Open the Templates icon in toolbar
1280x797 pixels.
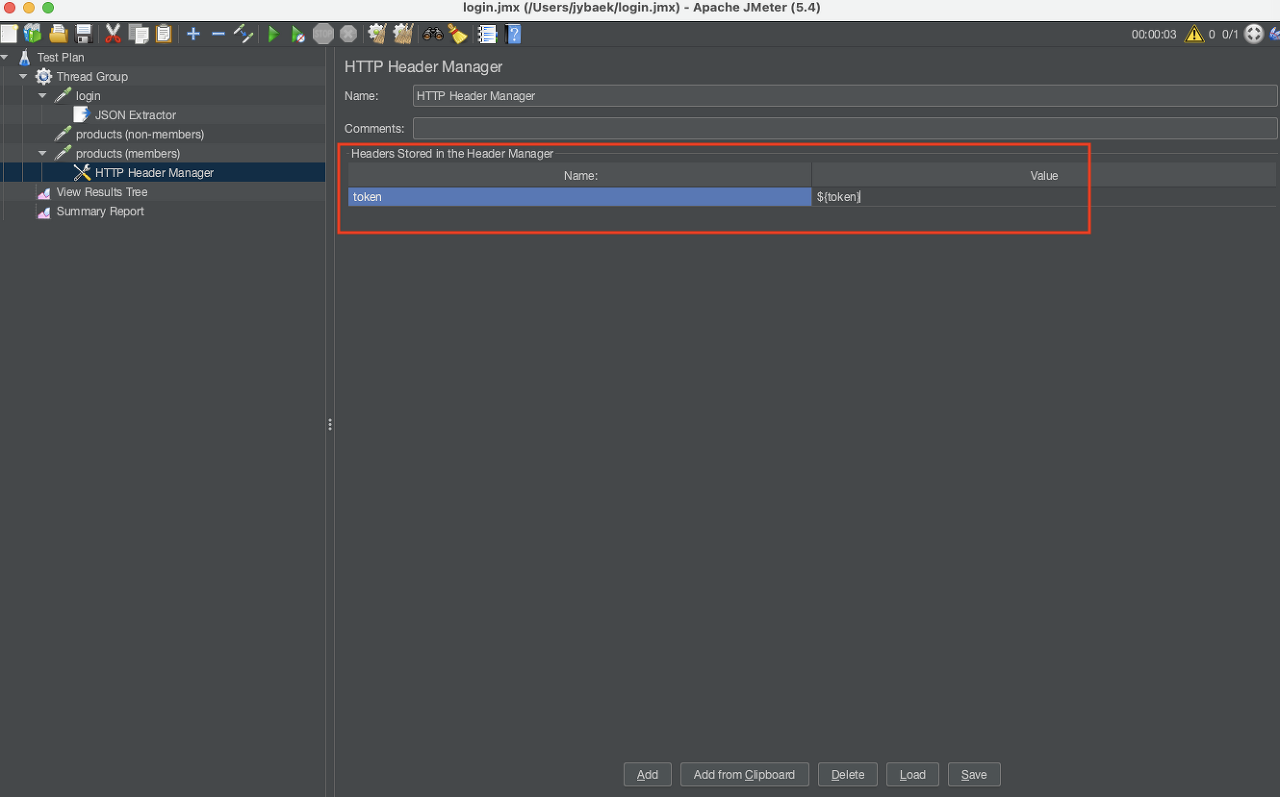tap(32, 34)
